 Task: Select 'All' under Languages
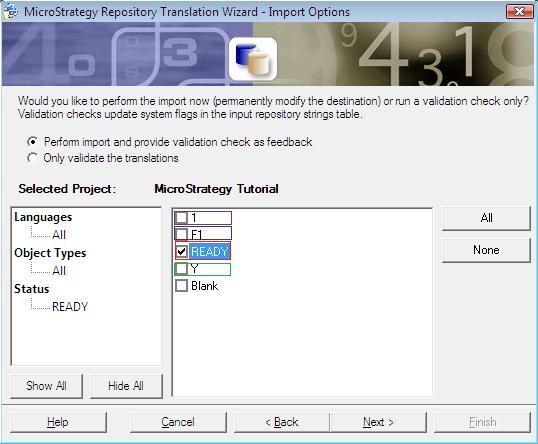(x=59, y=235)
